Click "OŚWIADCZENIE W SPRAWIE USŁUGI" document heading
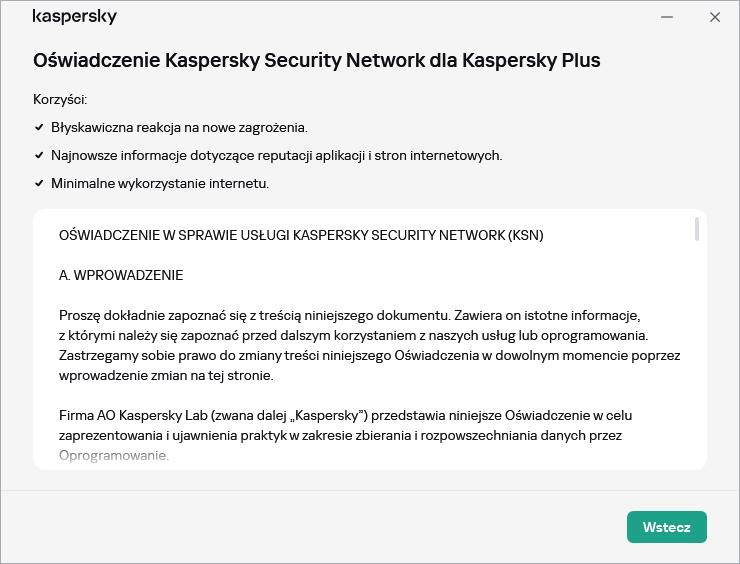Screen dimensions: 740x564 pyautogui.click(x=301, y=236)
